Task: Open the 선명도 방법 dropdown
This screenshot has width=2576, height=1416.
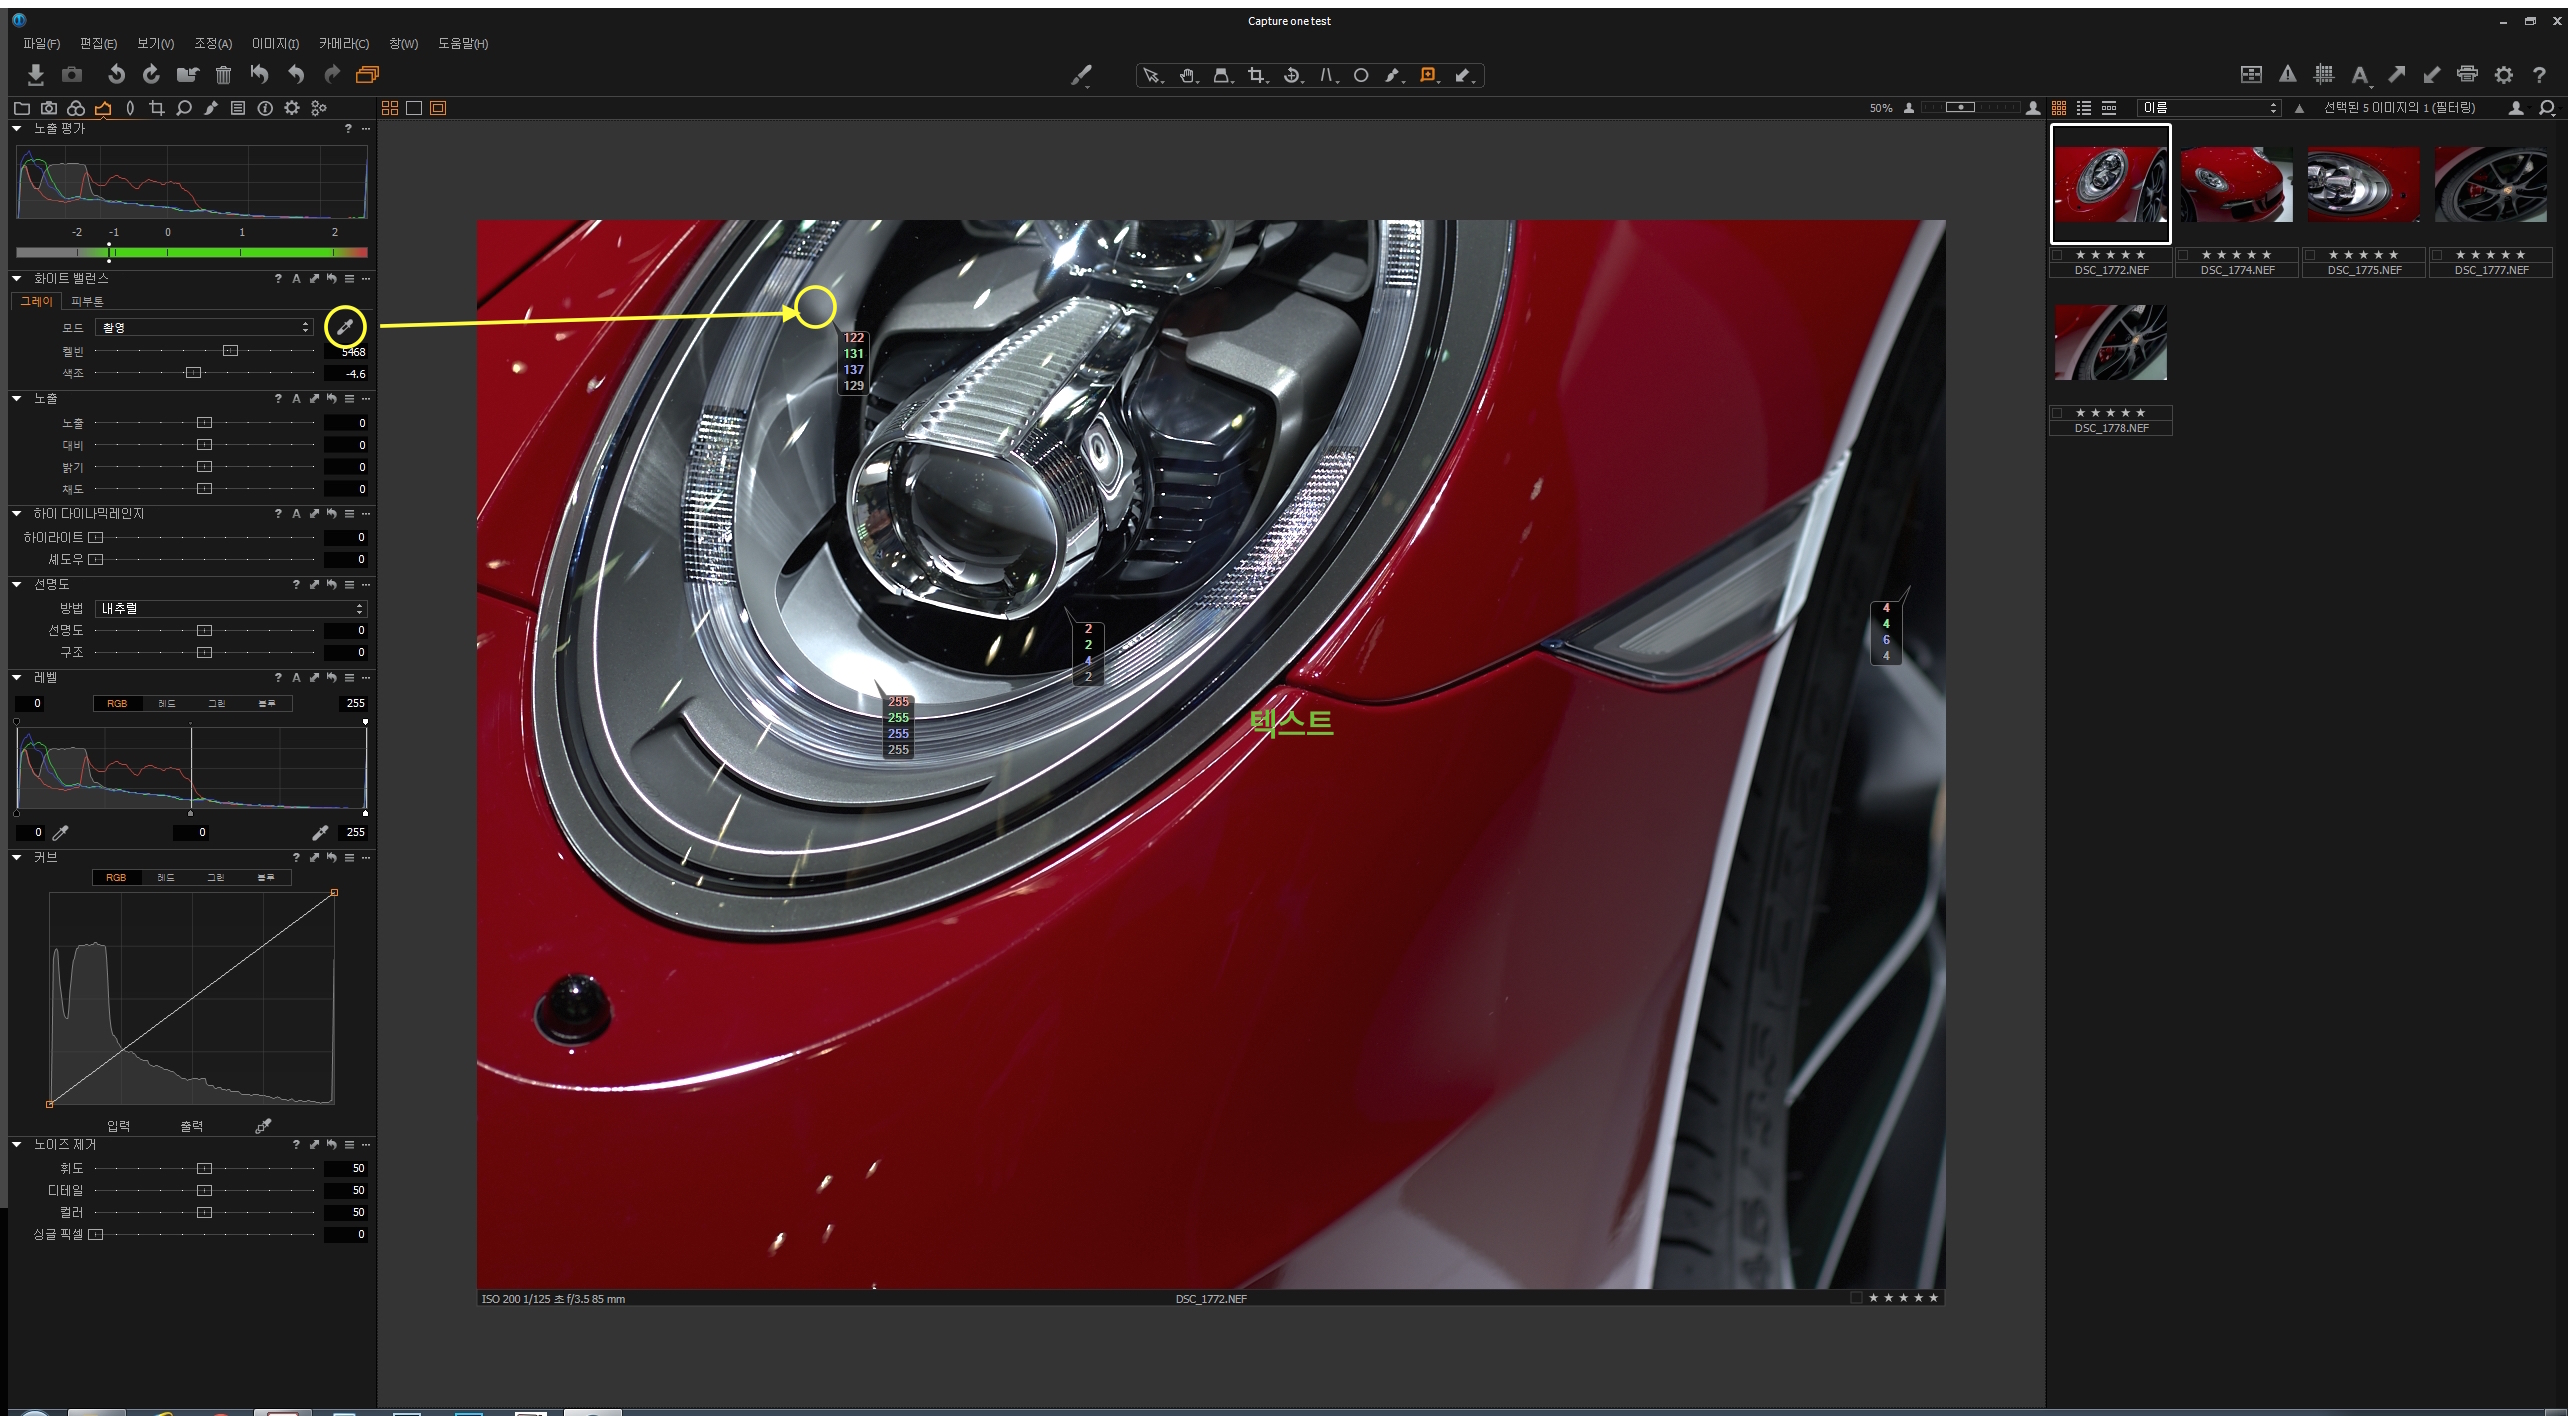Action: tap(231, 609)
